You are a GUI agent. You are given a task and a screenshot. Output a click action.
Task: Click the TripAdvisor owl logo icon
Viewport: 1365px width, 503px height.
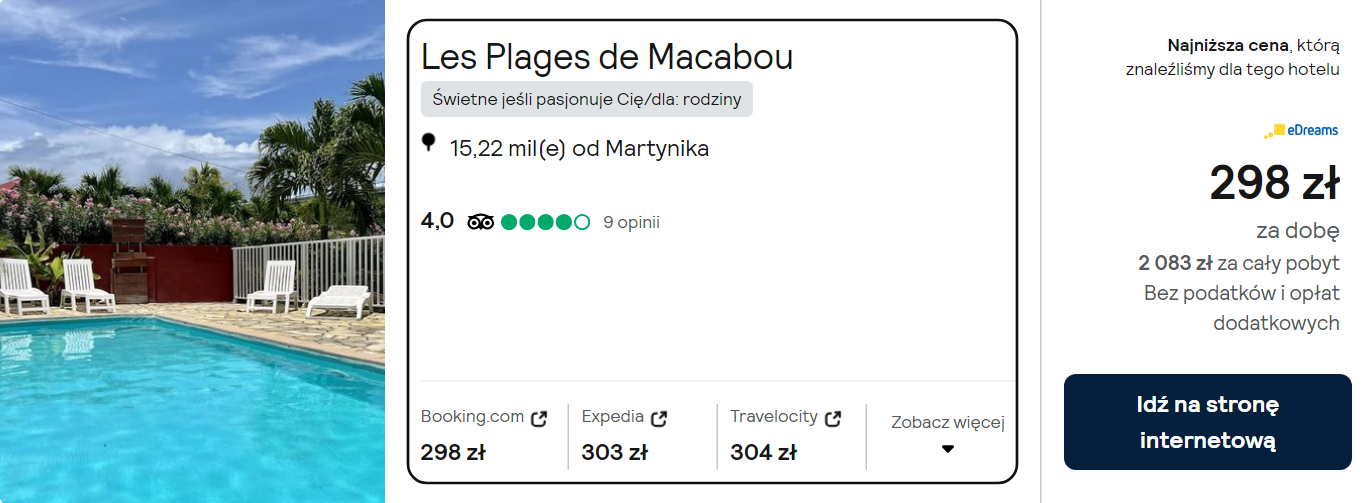(481, 222)
